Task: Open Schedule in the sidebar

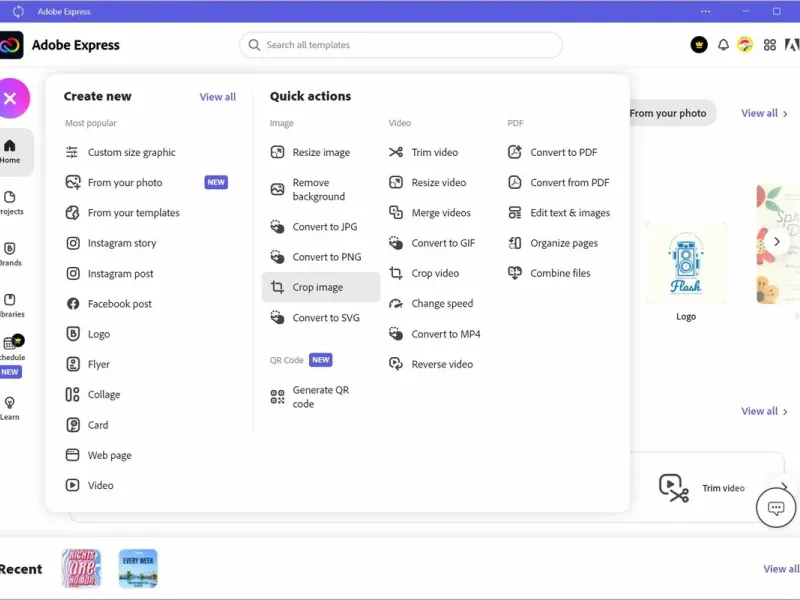Action: coord(11,348)
